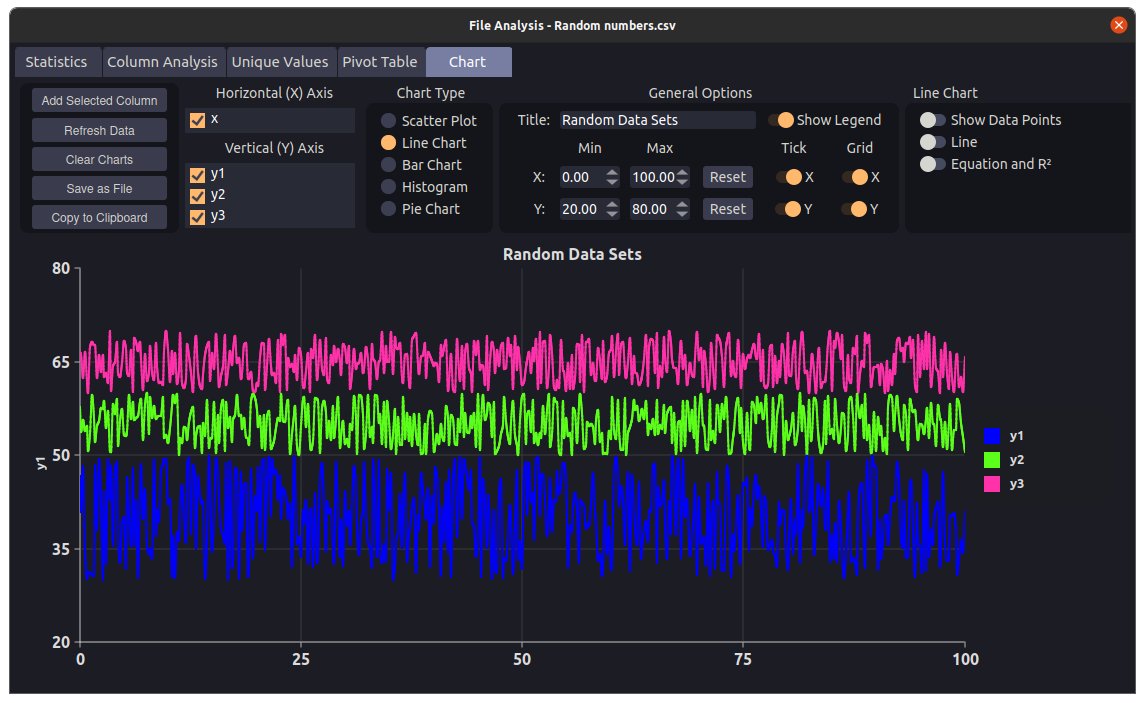The width and height of the screenshot is (1145, 703).
Task: Disable the Y tick toggle
Action: [789, 210]
